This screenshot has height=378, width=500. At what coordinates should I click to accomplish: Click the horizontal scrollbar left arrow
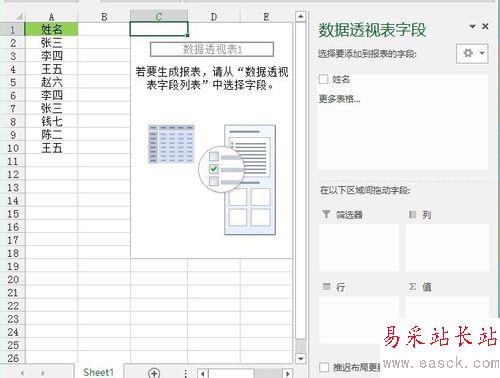click(x=203, y=373)
